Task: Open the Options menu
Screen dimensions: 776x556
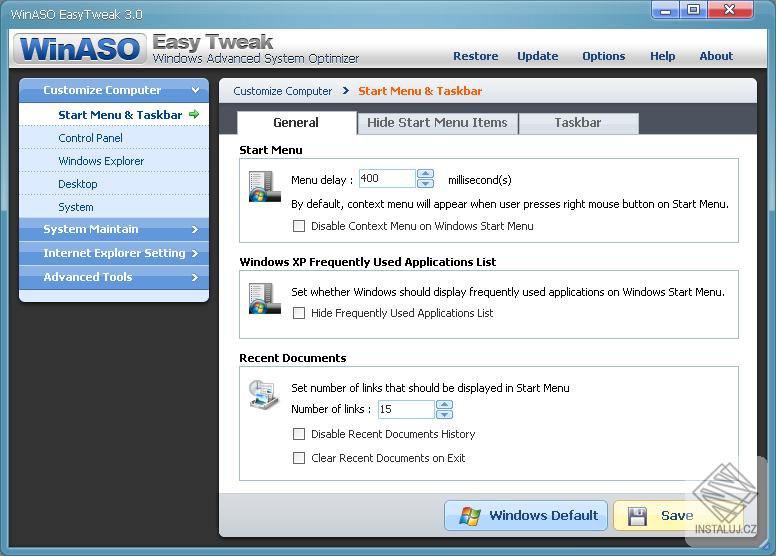Action: 604,56
